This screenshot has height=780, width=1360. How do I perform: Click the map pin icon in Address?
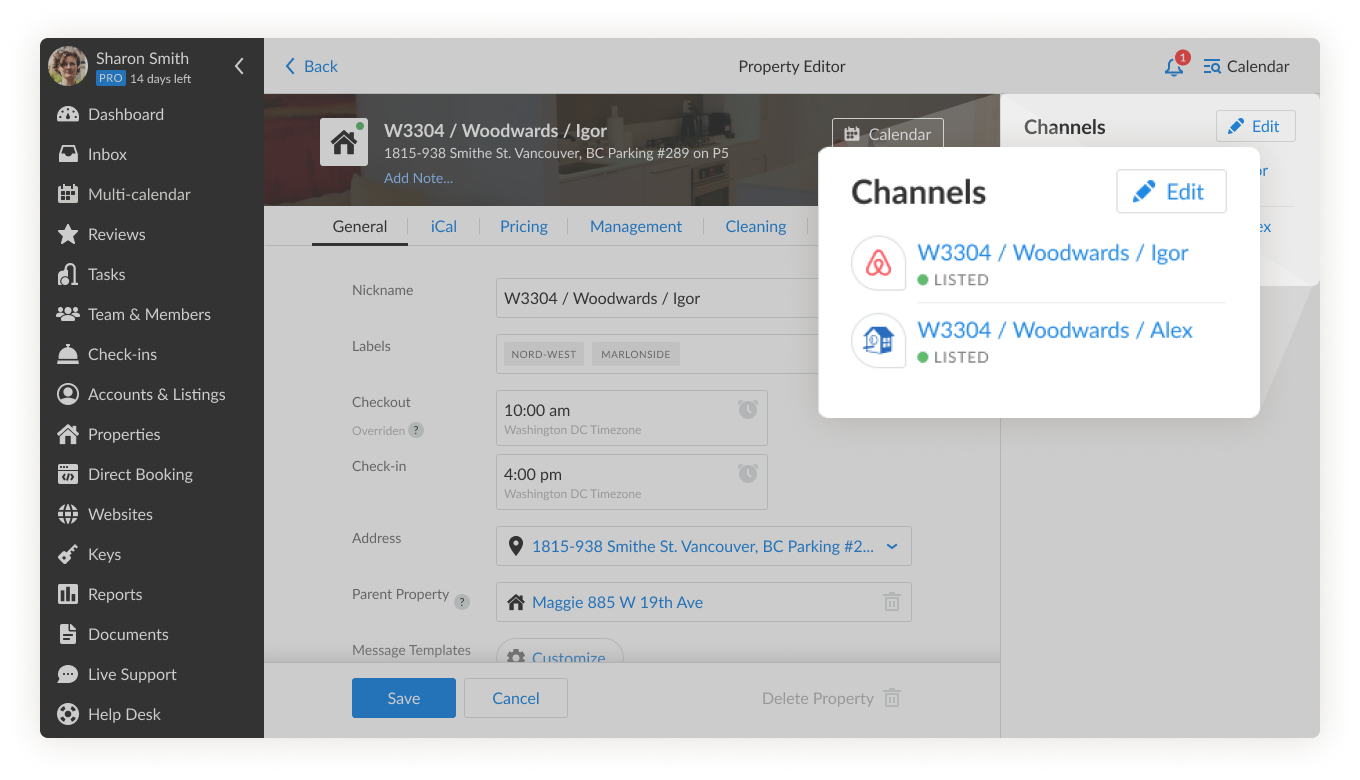click(x=516, y=546)
